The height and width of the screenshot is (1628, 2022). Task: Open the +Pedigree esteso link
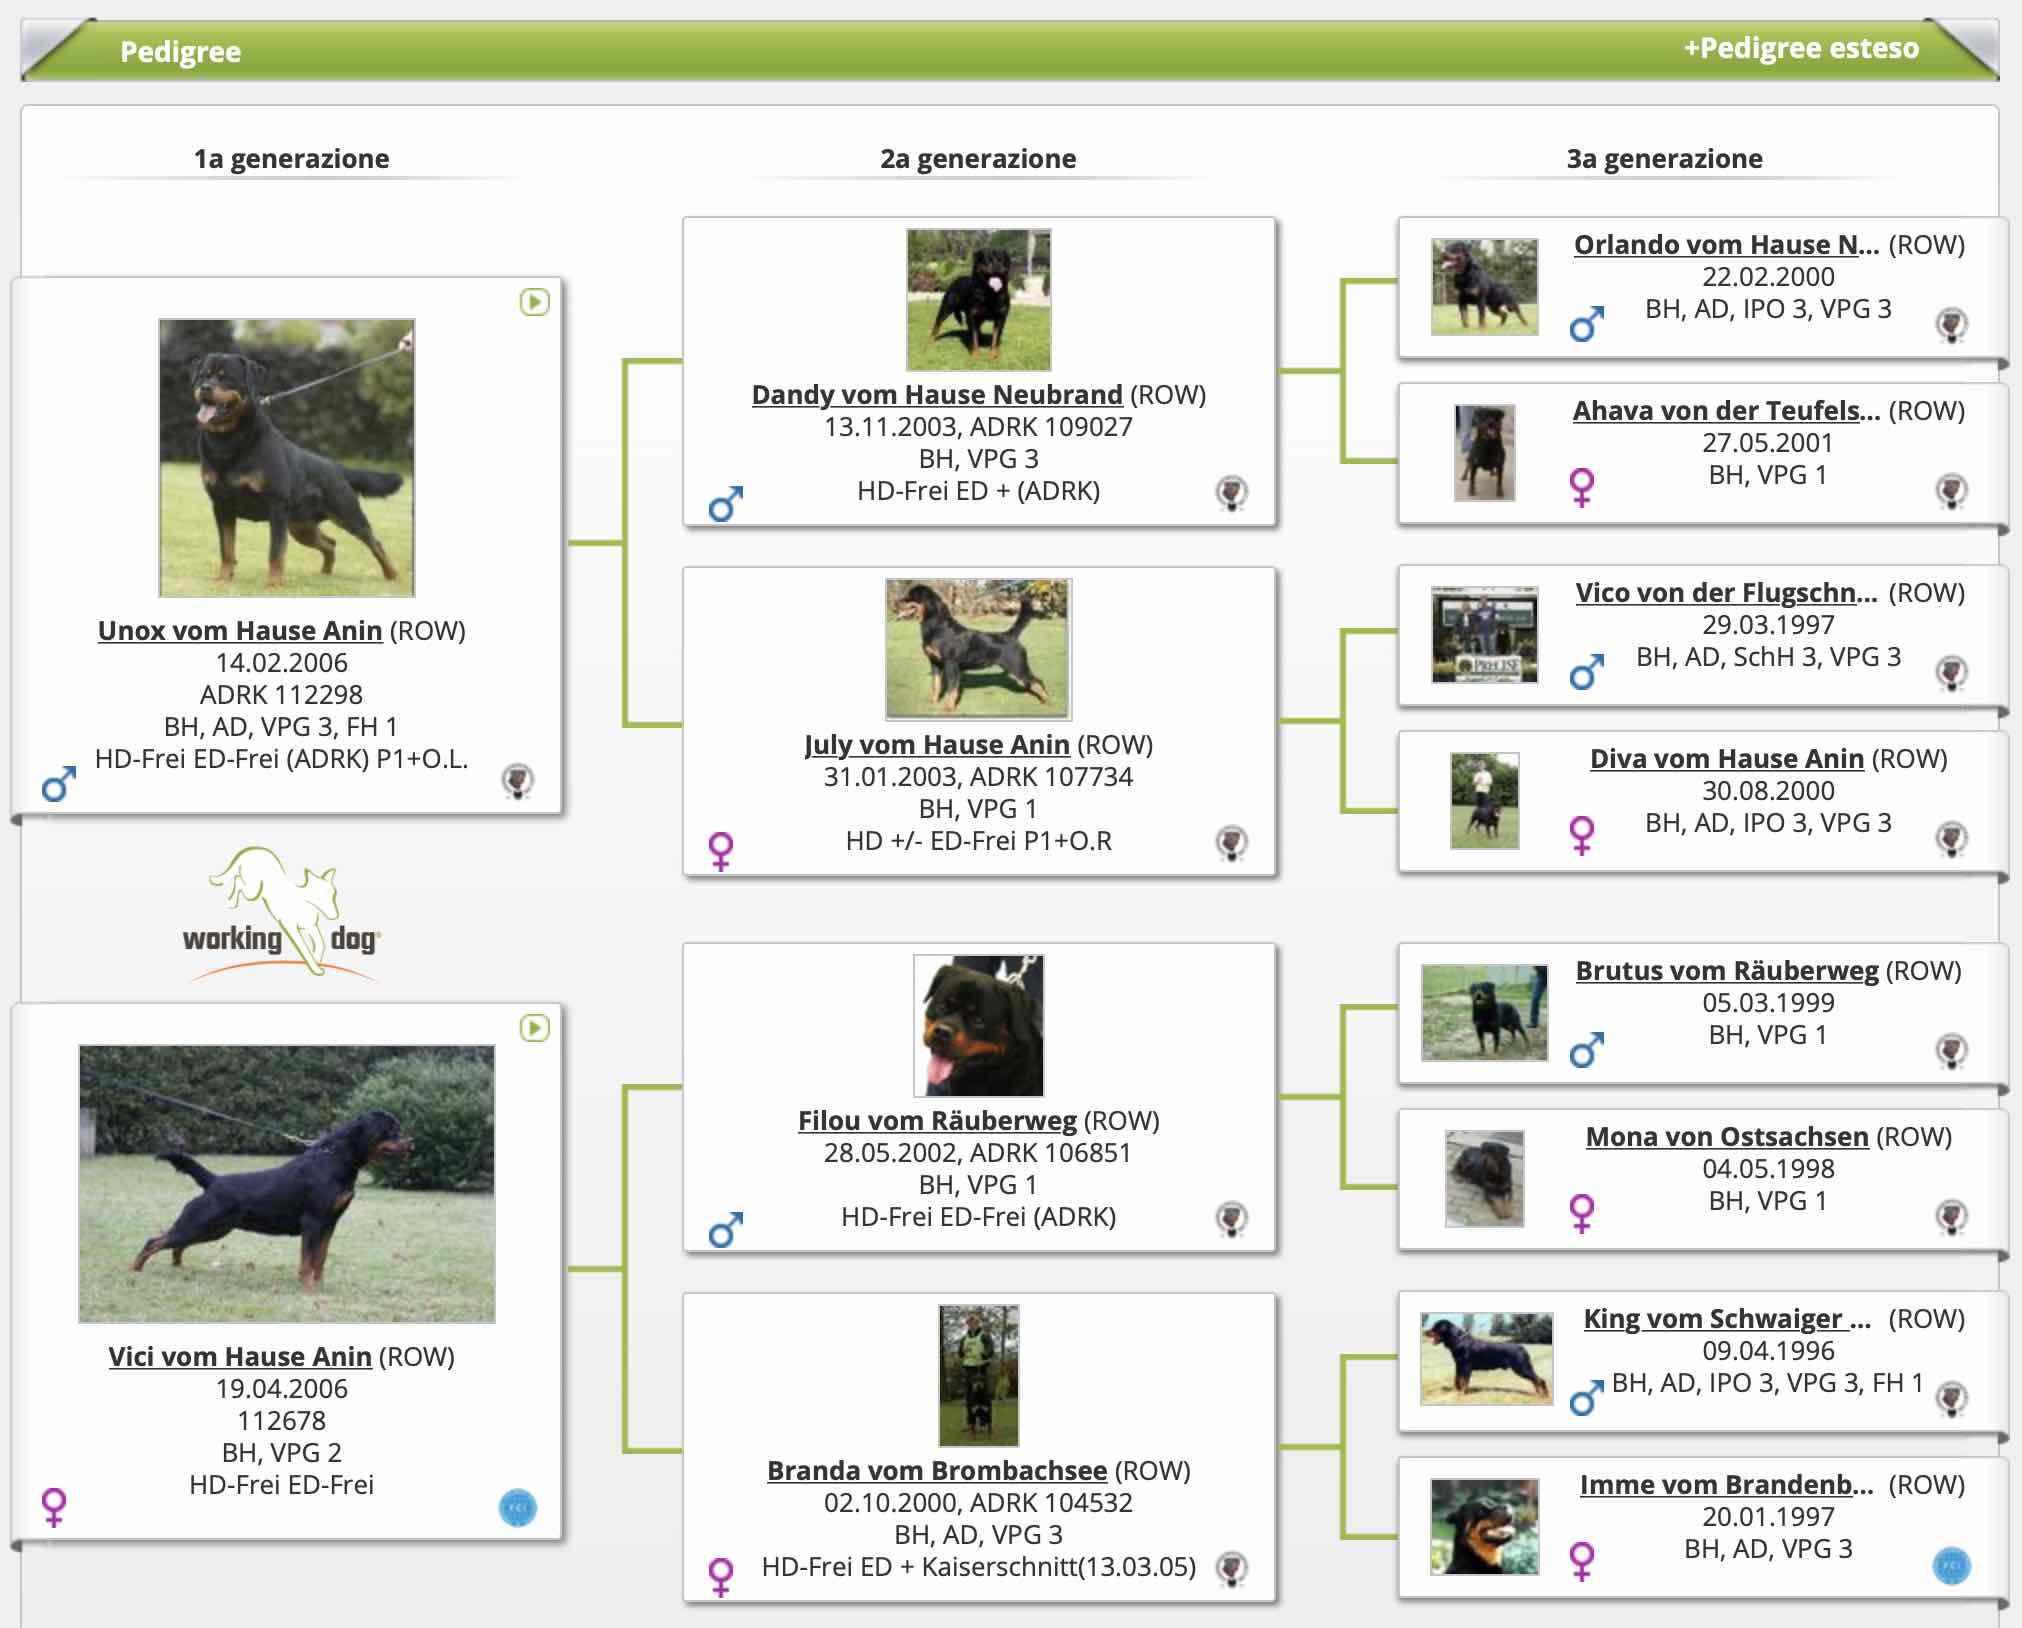tap(1801, 48)
